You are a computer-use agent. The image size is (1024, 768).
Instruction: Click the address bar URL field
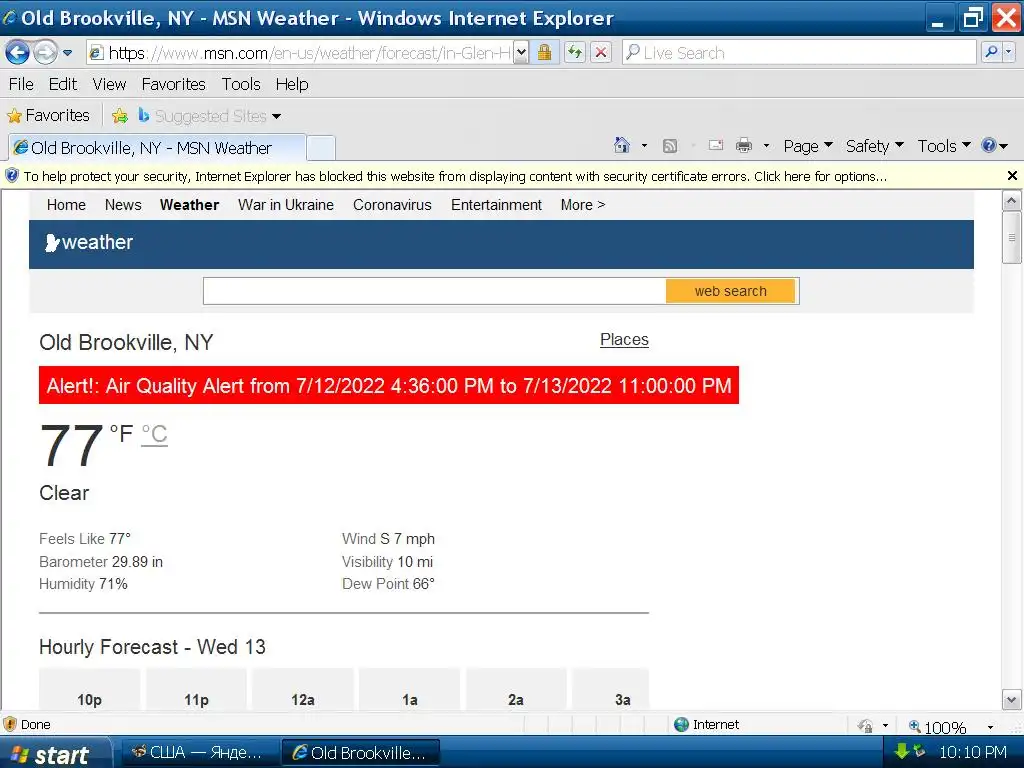pyautogui.click(x=300, y=53)
